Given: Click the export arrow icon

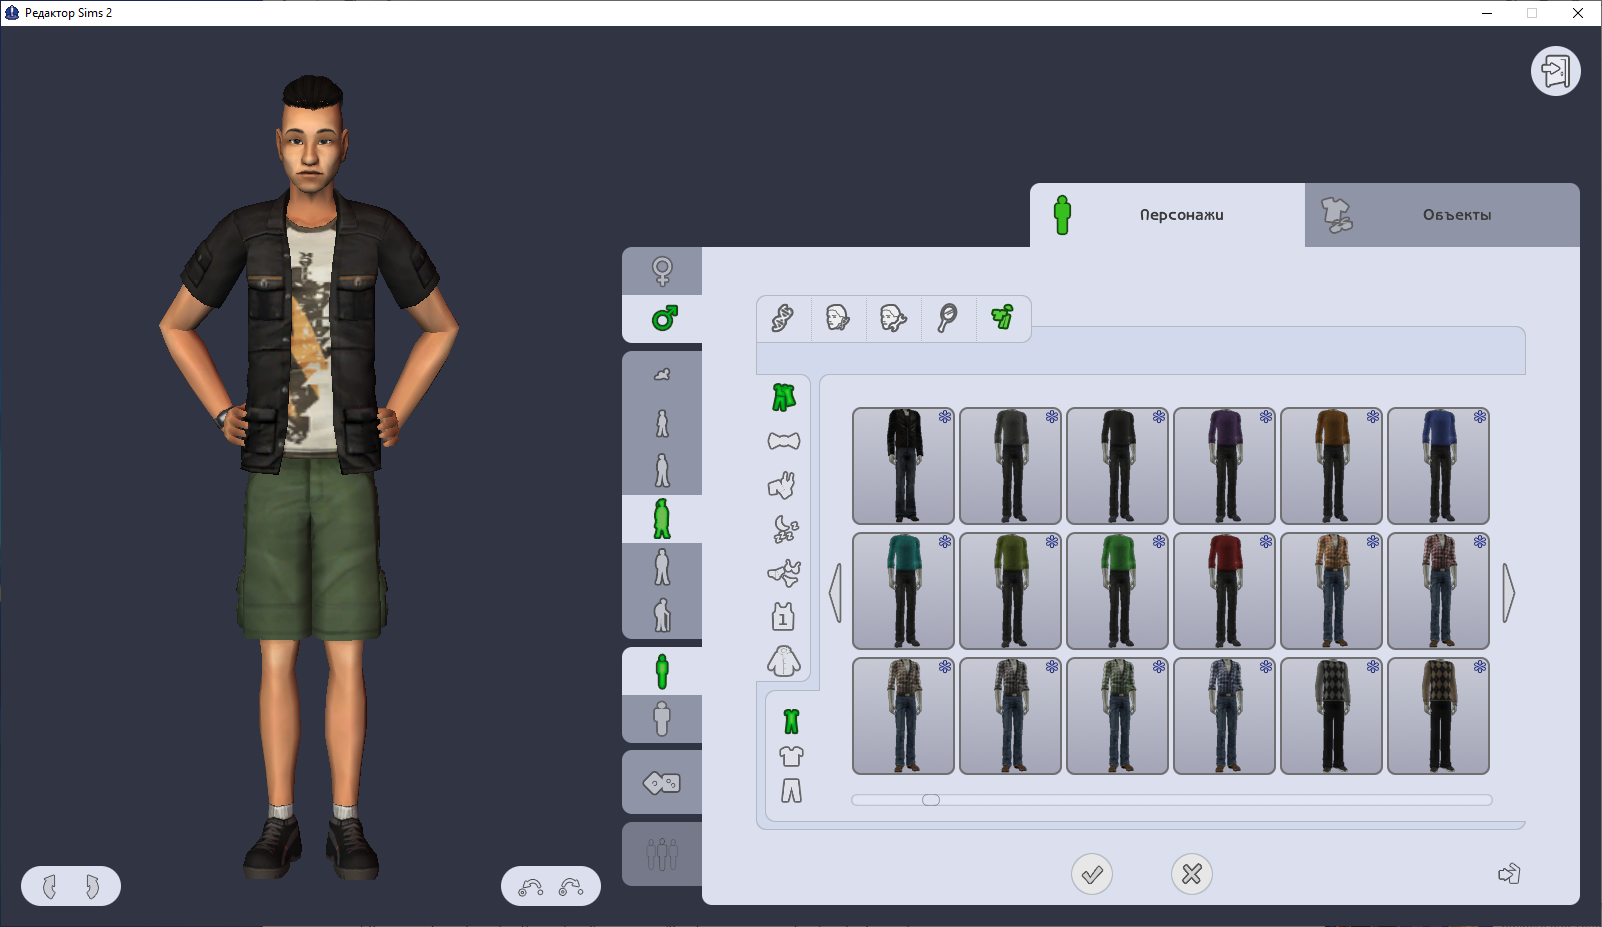Looking at the screenshot, I should pos(1509,874).
